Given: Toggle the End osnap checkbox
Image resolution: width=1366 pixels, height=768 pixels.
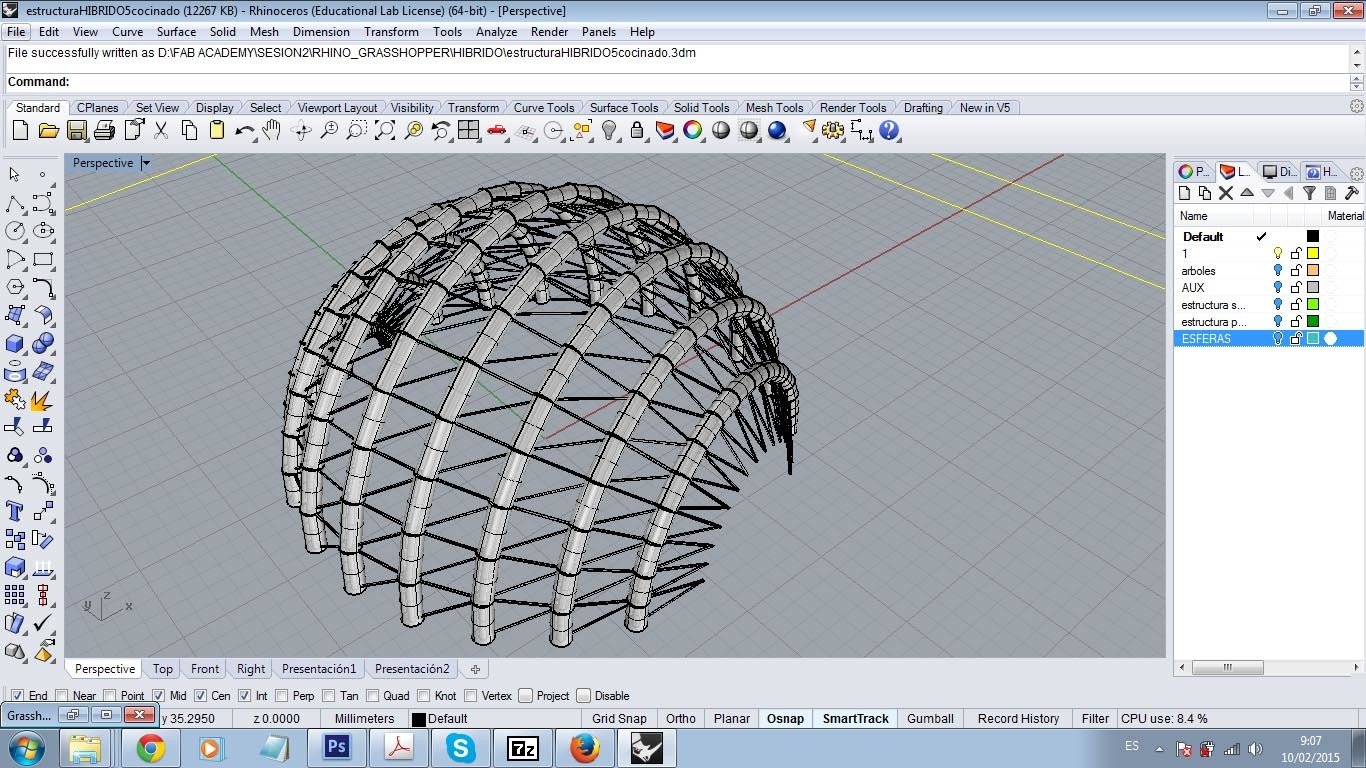Looking at the screenshot, I should click(17, 696).
